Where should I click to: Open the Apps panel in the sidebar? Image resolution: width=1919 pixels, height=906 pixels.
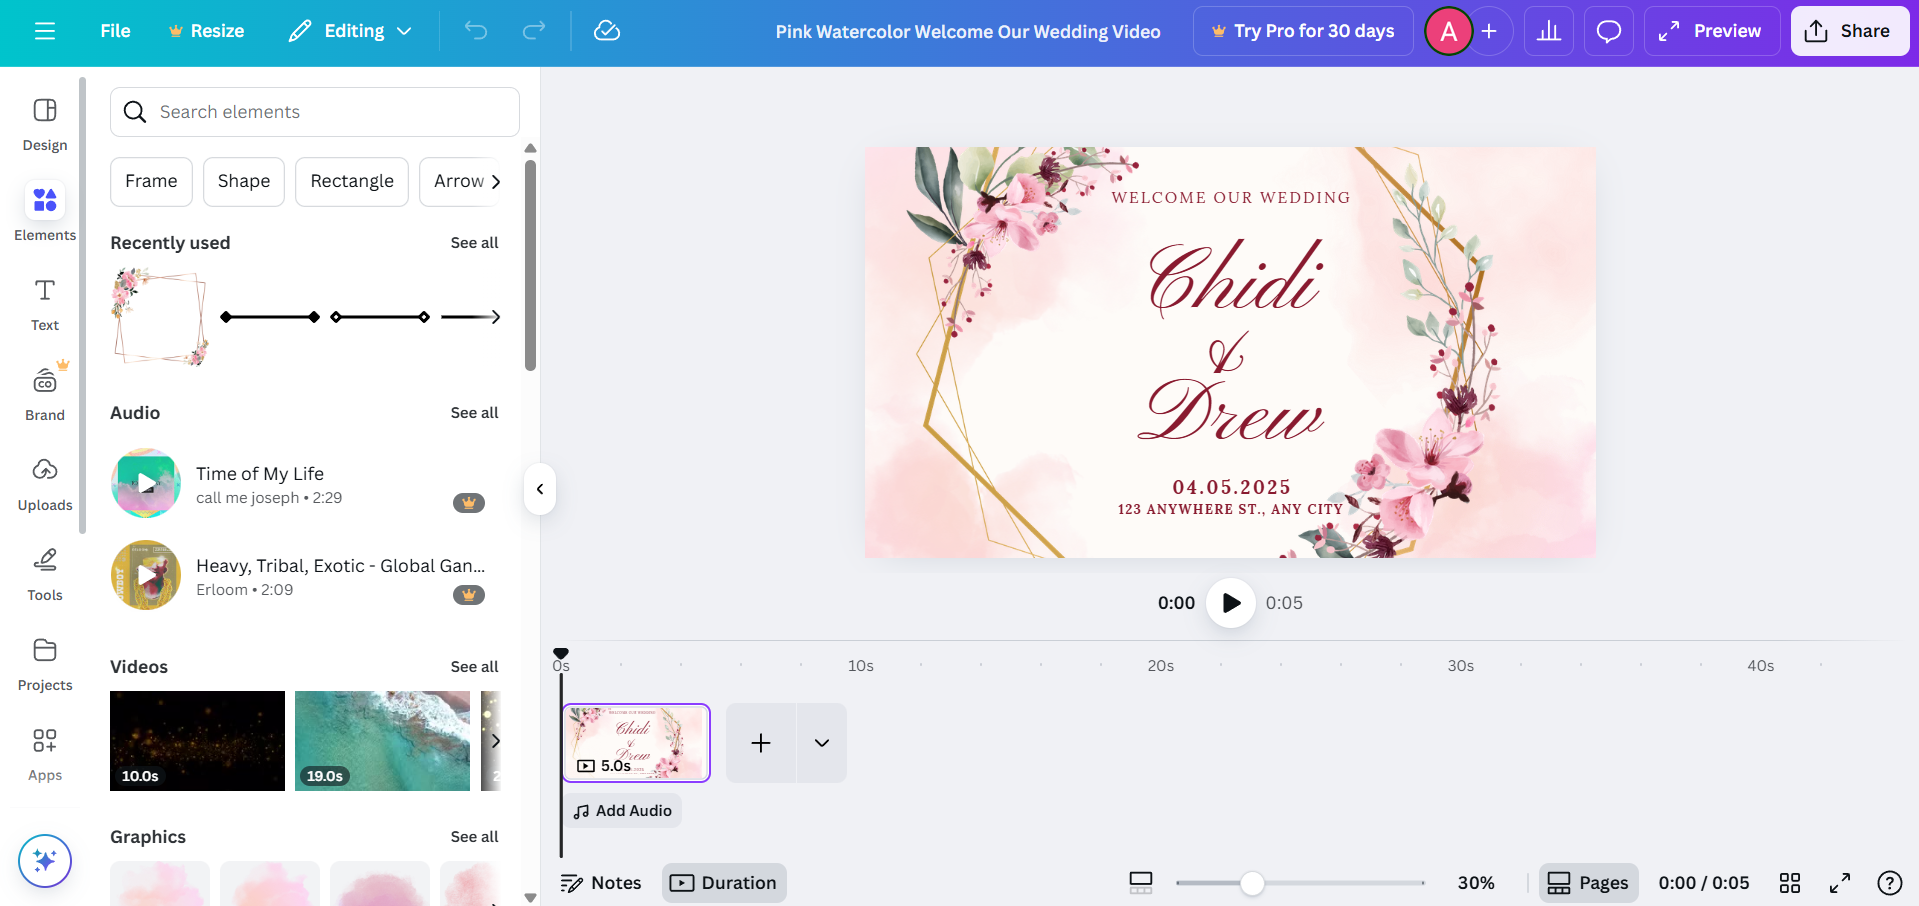coord(44,752)
